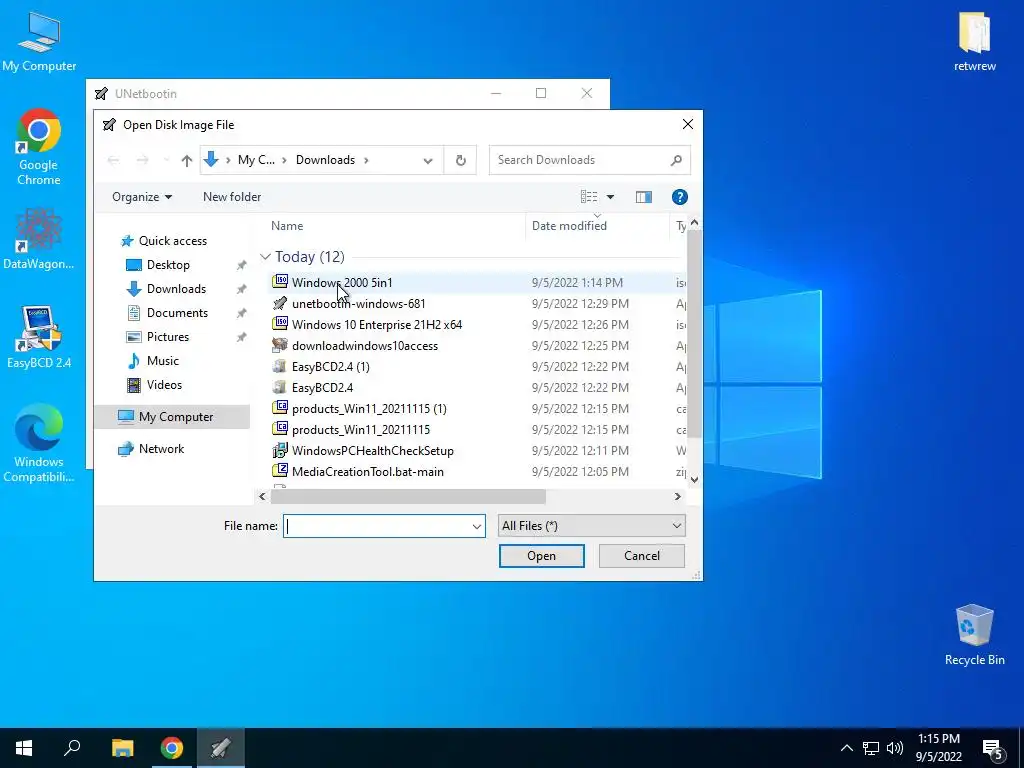Select Music in navigation pane
This screenshot has height=768, width=1024.
[162, 361]
